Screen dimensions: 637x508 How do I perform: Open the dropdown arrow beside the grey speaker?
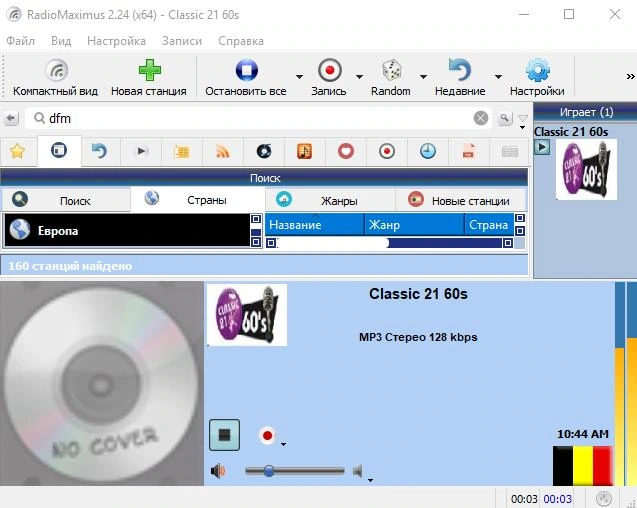pyautogui.click(x=370, y=480)
